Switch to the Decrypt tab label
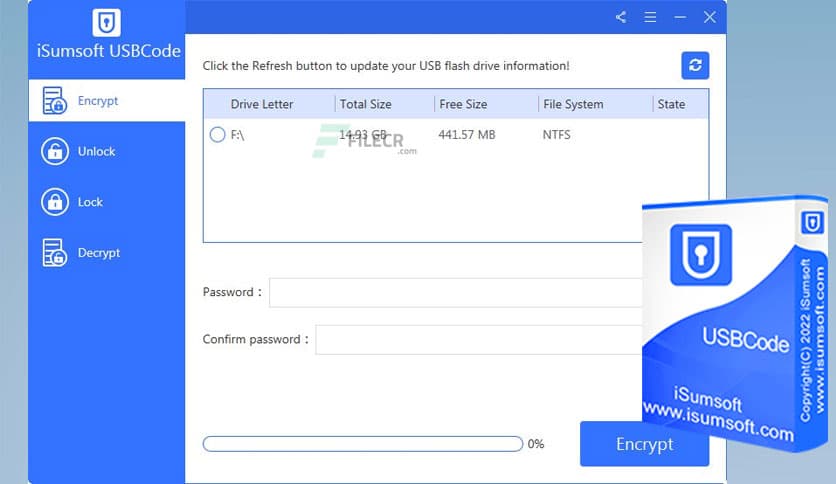This screenshot has width=836, height=484. (x=99, y=253)
